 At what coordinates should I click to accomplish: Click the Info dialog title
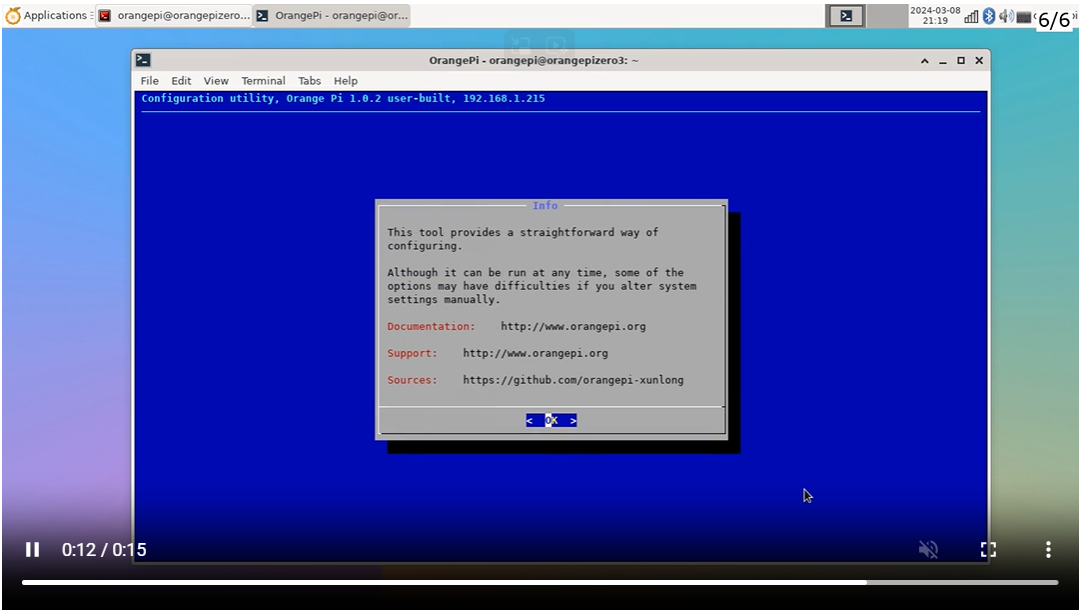[545, 205]
